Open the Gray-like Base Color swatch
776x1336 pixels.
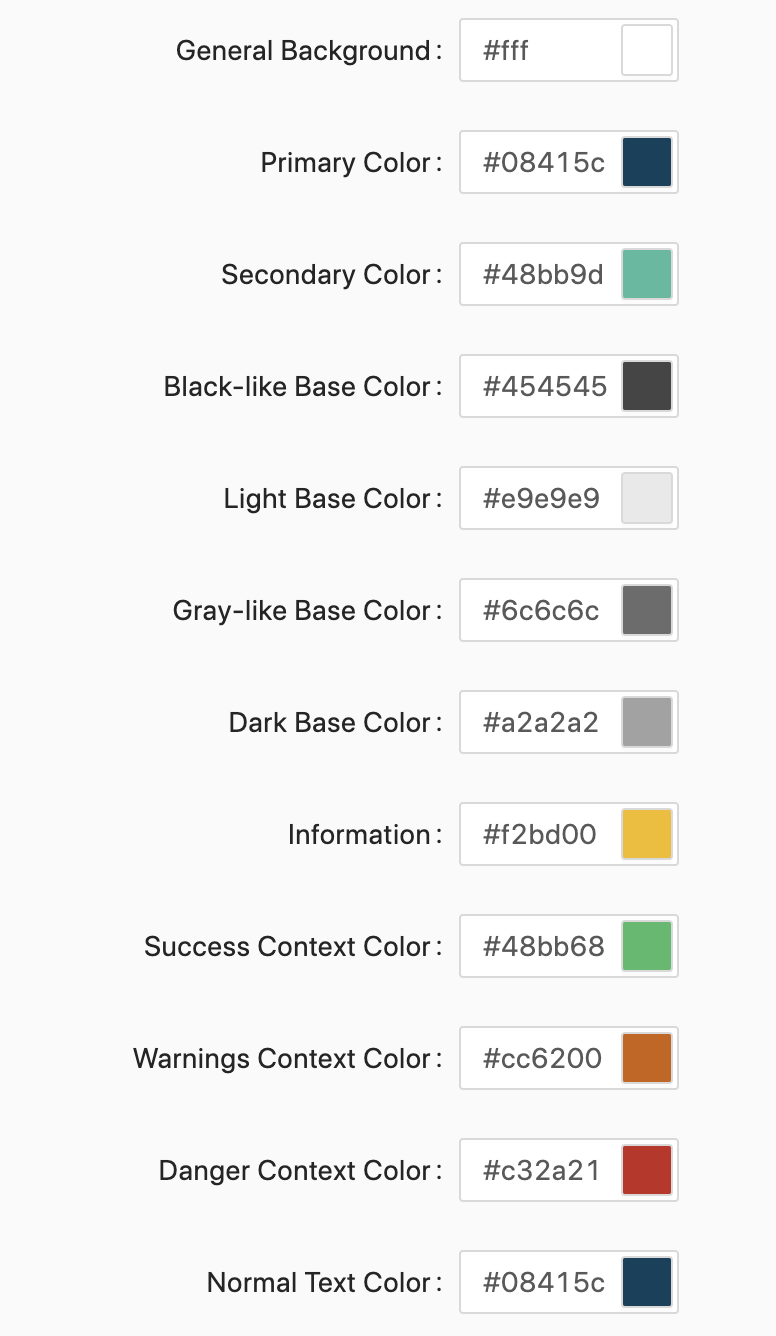tap(647, 610)
